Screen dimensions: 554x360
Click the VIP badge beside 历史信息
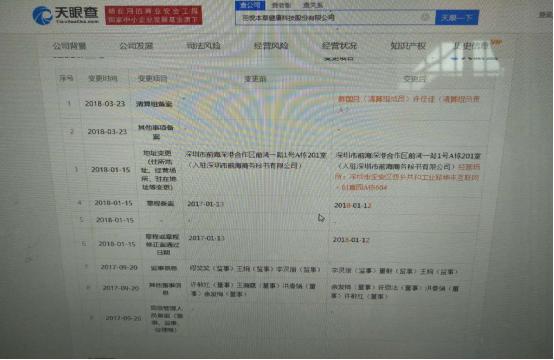click(496, 43)
